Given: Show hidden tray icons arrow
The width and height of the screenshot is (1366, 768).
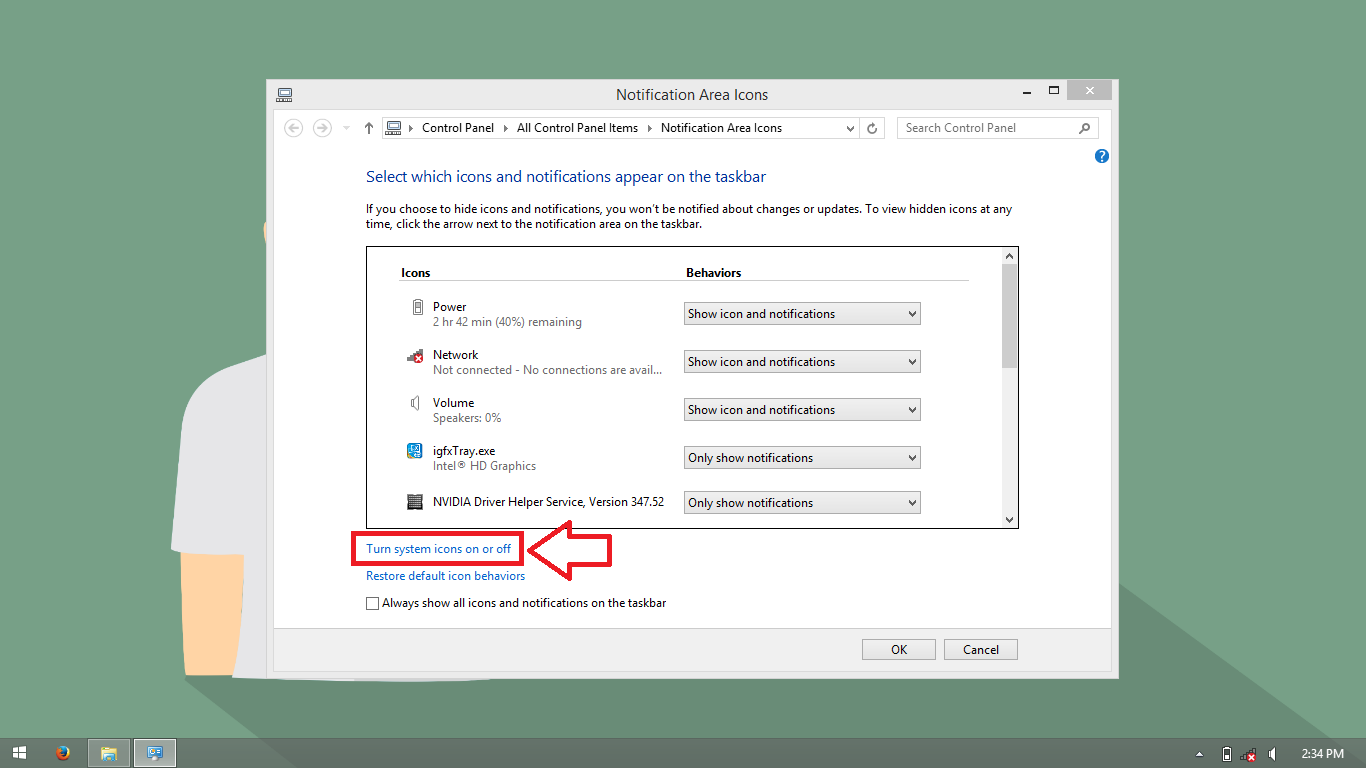Looking at the screenshot, I should pyautogui.click(x=1200, y=754).
